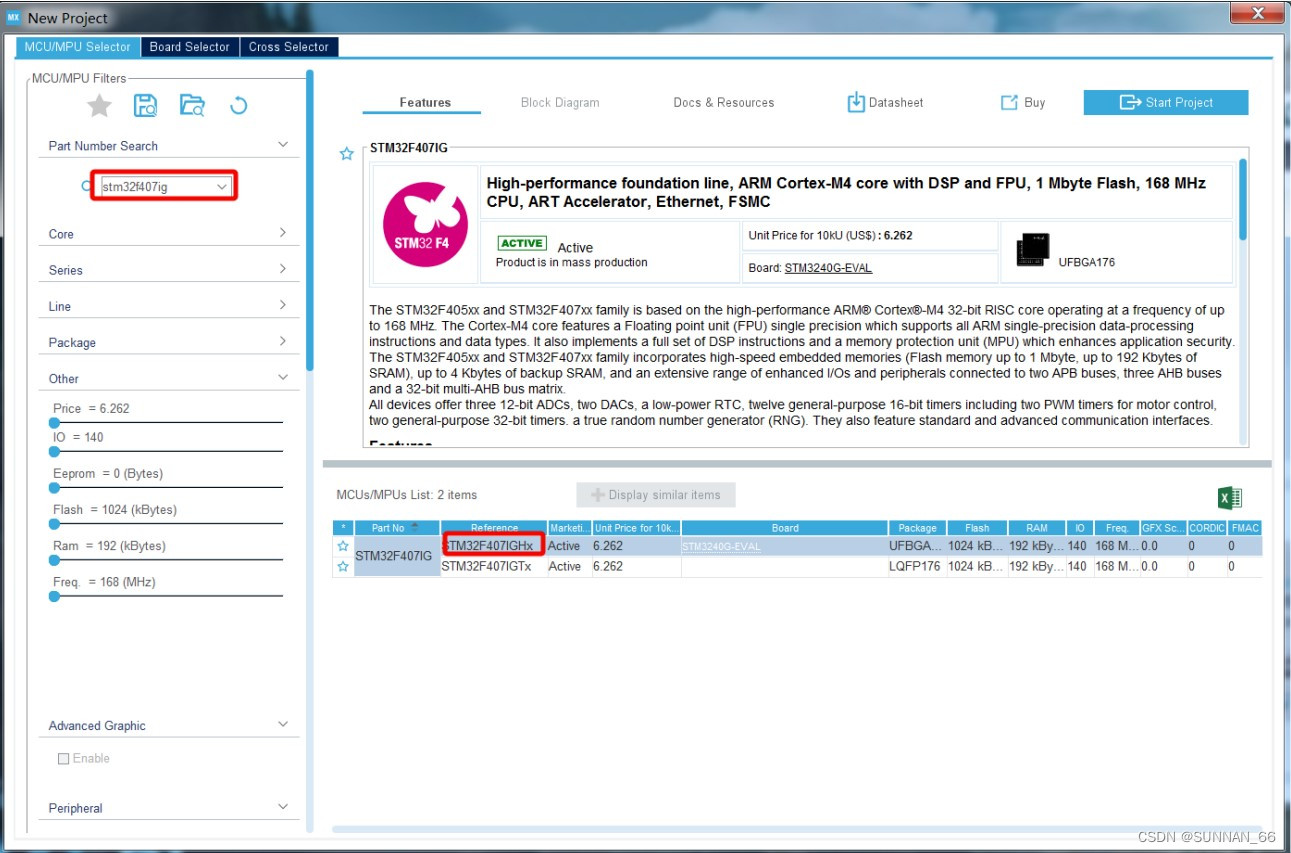
Task: Open the part number dropdown arrow
Action: coord(222,187)
